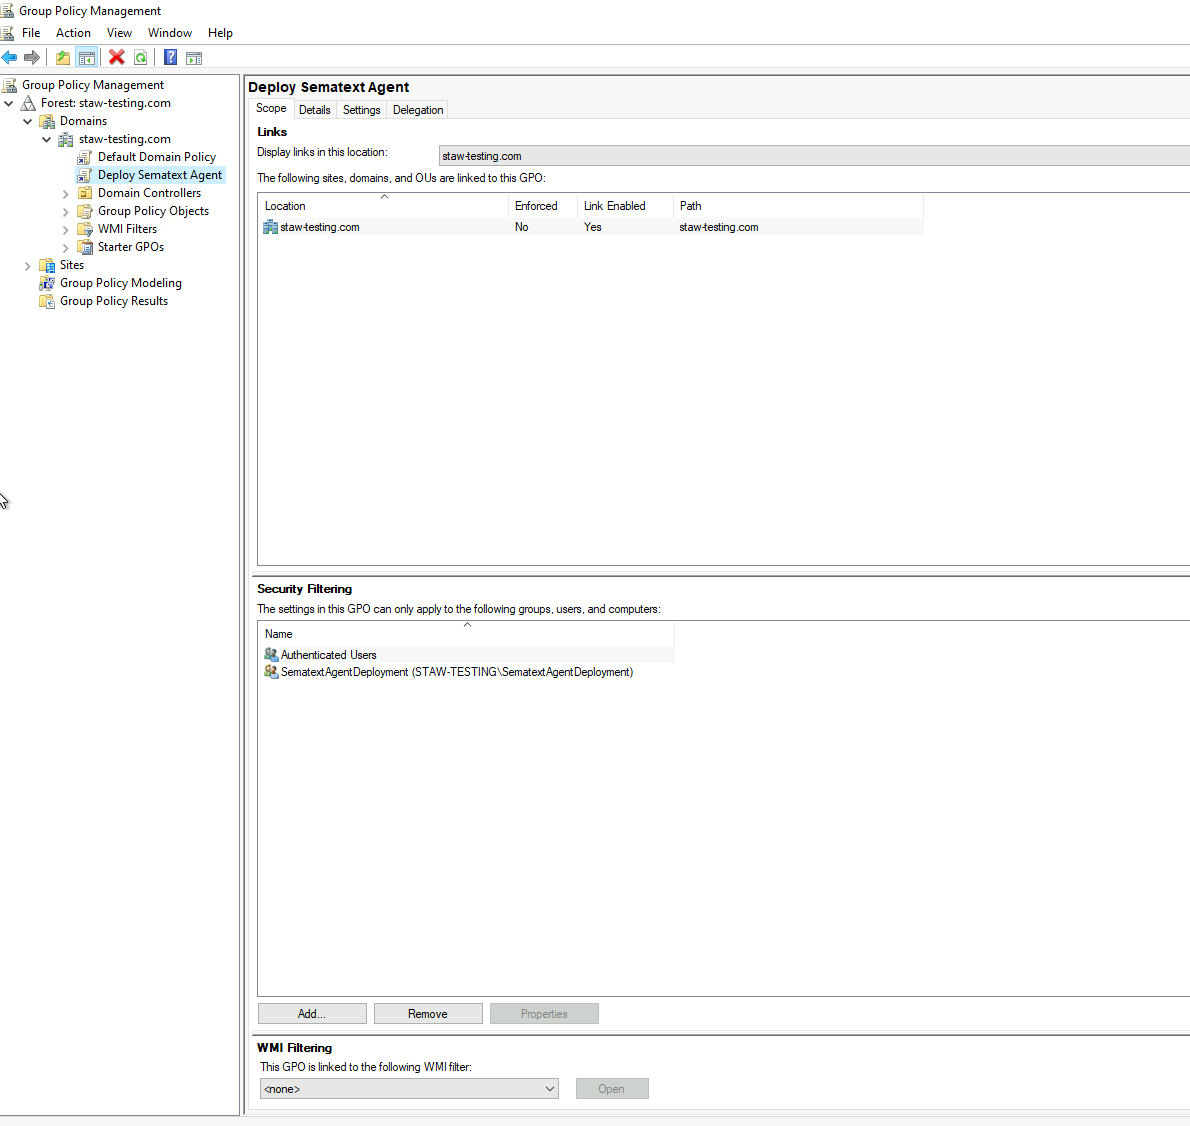Open the View menu
Viewport: 1190px width, 1126px height.
pyautogui.click(x=119, y=33)
